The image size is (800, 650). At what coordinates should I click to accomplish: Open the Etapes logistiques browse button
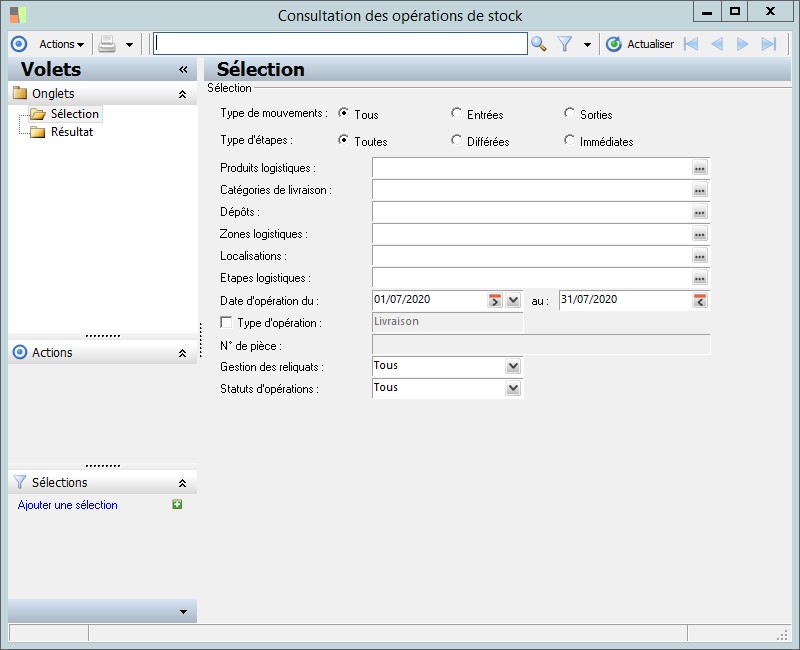click(x=699, y=278)
